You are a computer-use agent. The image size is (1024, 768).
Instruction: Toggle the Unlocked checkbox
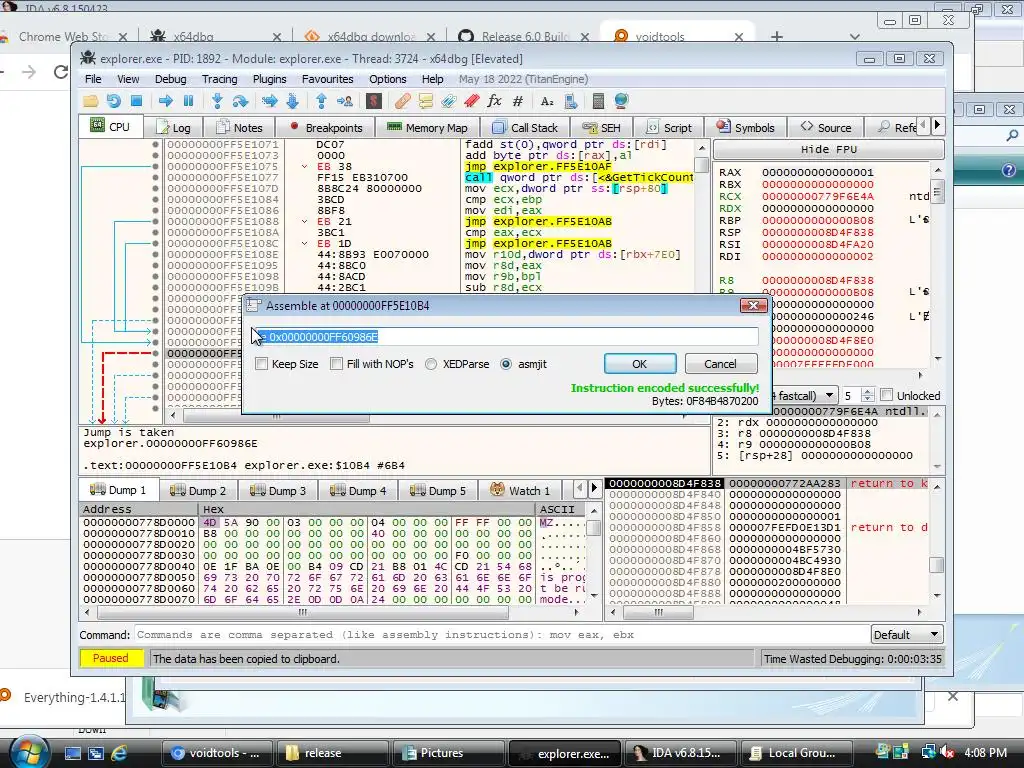click(x=886, y=395)
